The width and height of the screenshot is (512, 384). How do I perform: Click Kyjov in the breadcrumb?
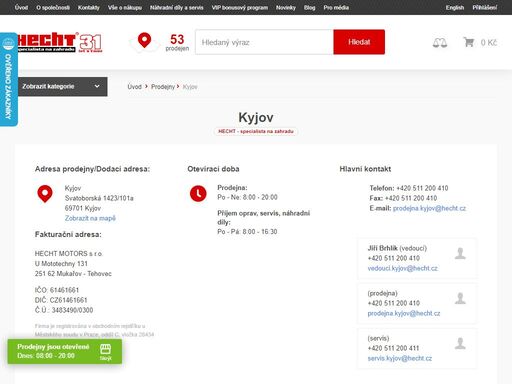tap(190, 87)
